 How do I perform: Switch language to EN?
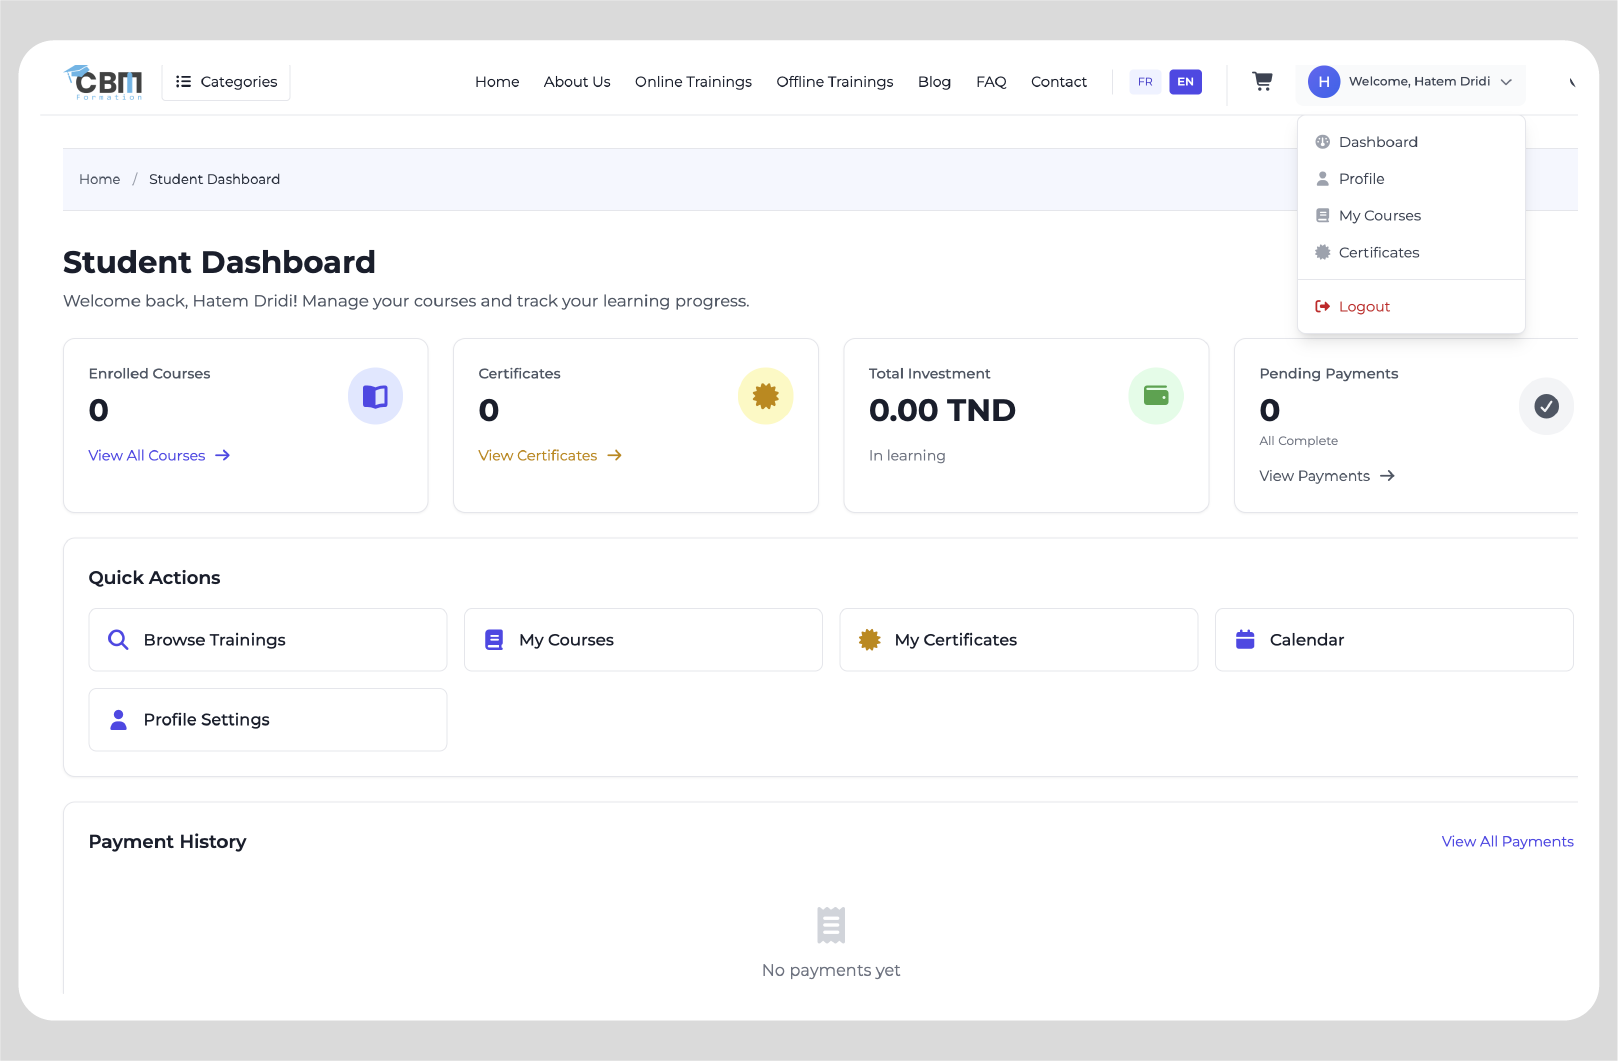(1185, 82)
